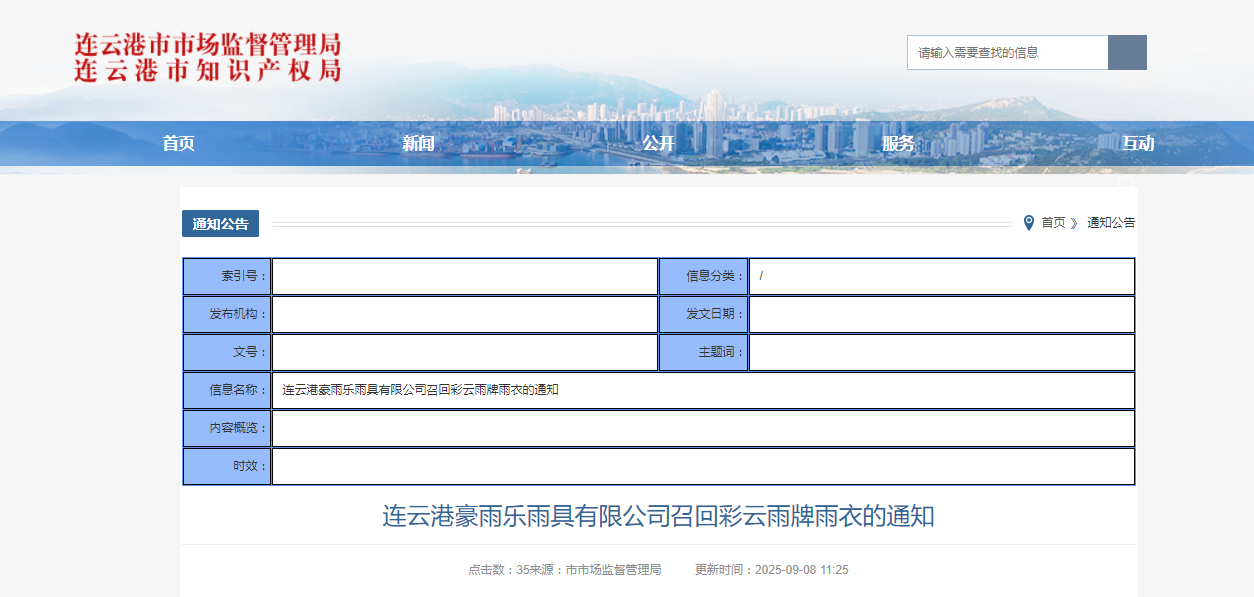Click the 信息名称 value about 彩云雨牌雨衣
The height and width of the screenshot is (597, 1254).
point(420,390)
